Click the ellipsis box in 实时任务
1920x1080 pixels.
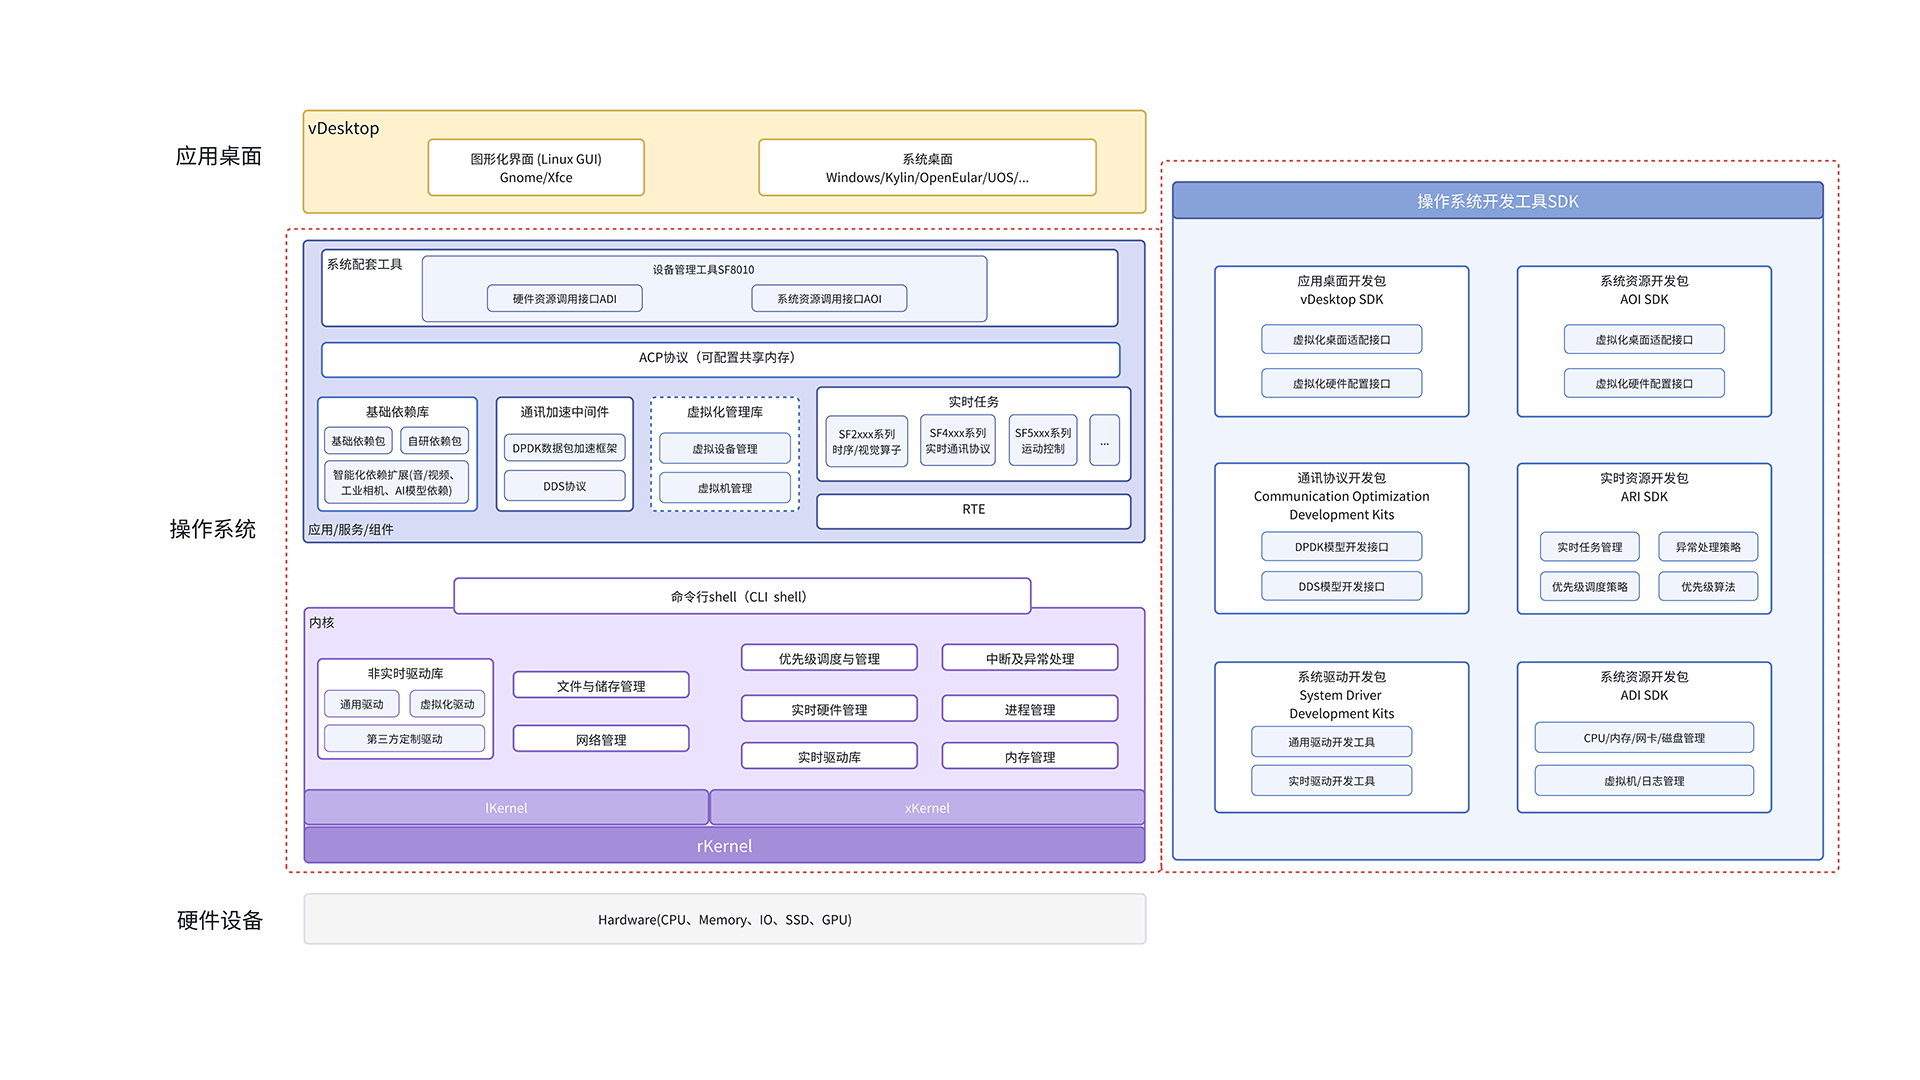click(x=1104, y=441)
